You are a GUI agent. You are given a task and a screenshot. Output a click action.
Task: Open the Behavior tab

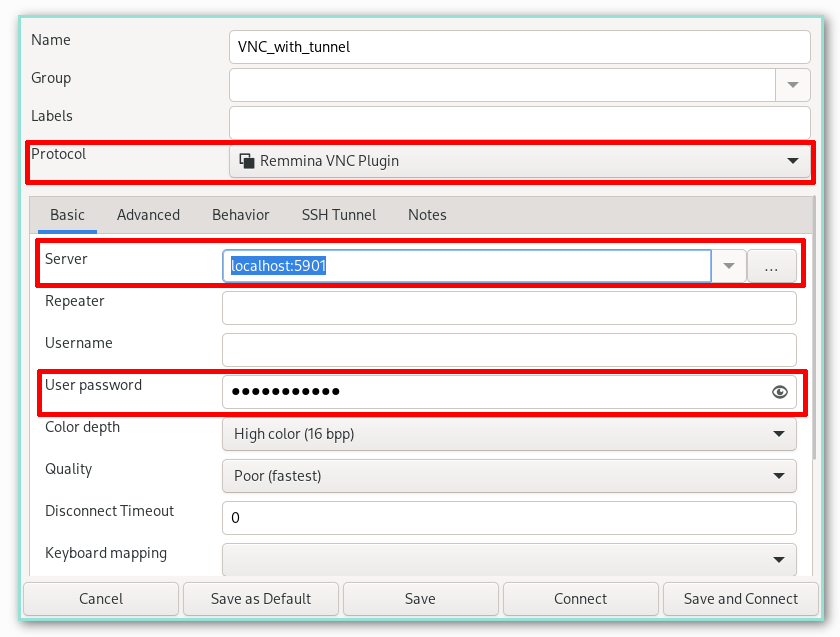pos(240,215)
